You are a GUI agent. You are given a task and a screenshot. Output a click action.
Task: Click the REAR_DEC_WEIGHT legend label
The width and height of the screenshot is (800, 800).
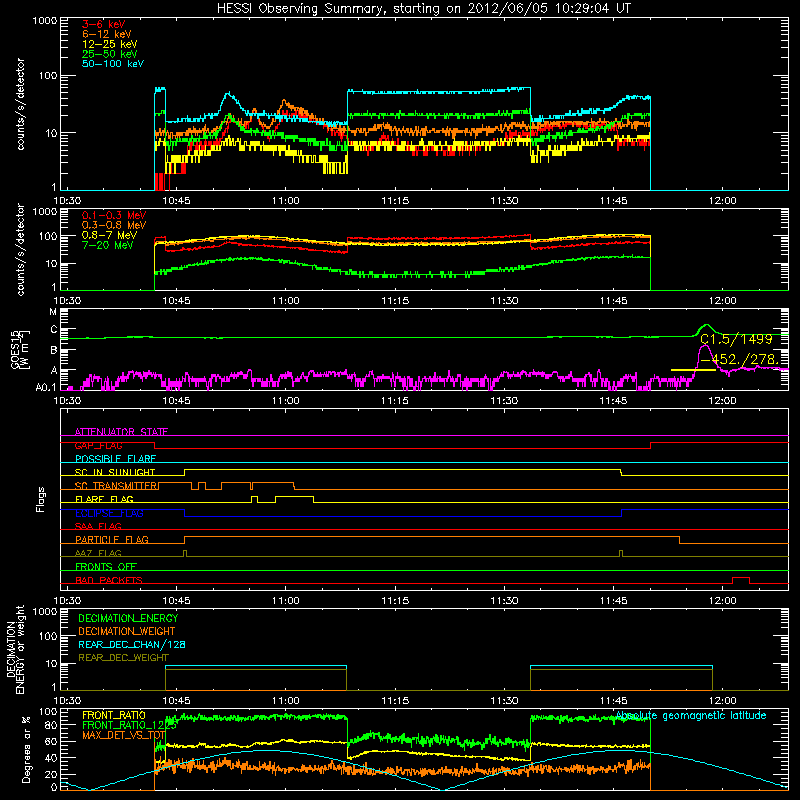point(123,658)
